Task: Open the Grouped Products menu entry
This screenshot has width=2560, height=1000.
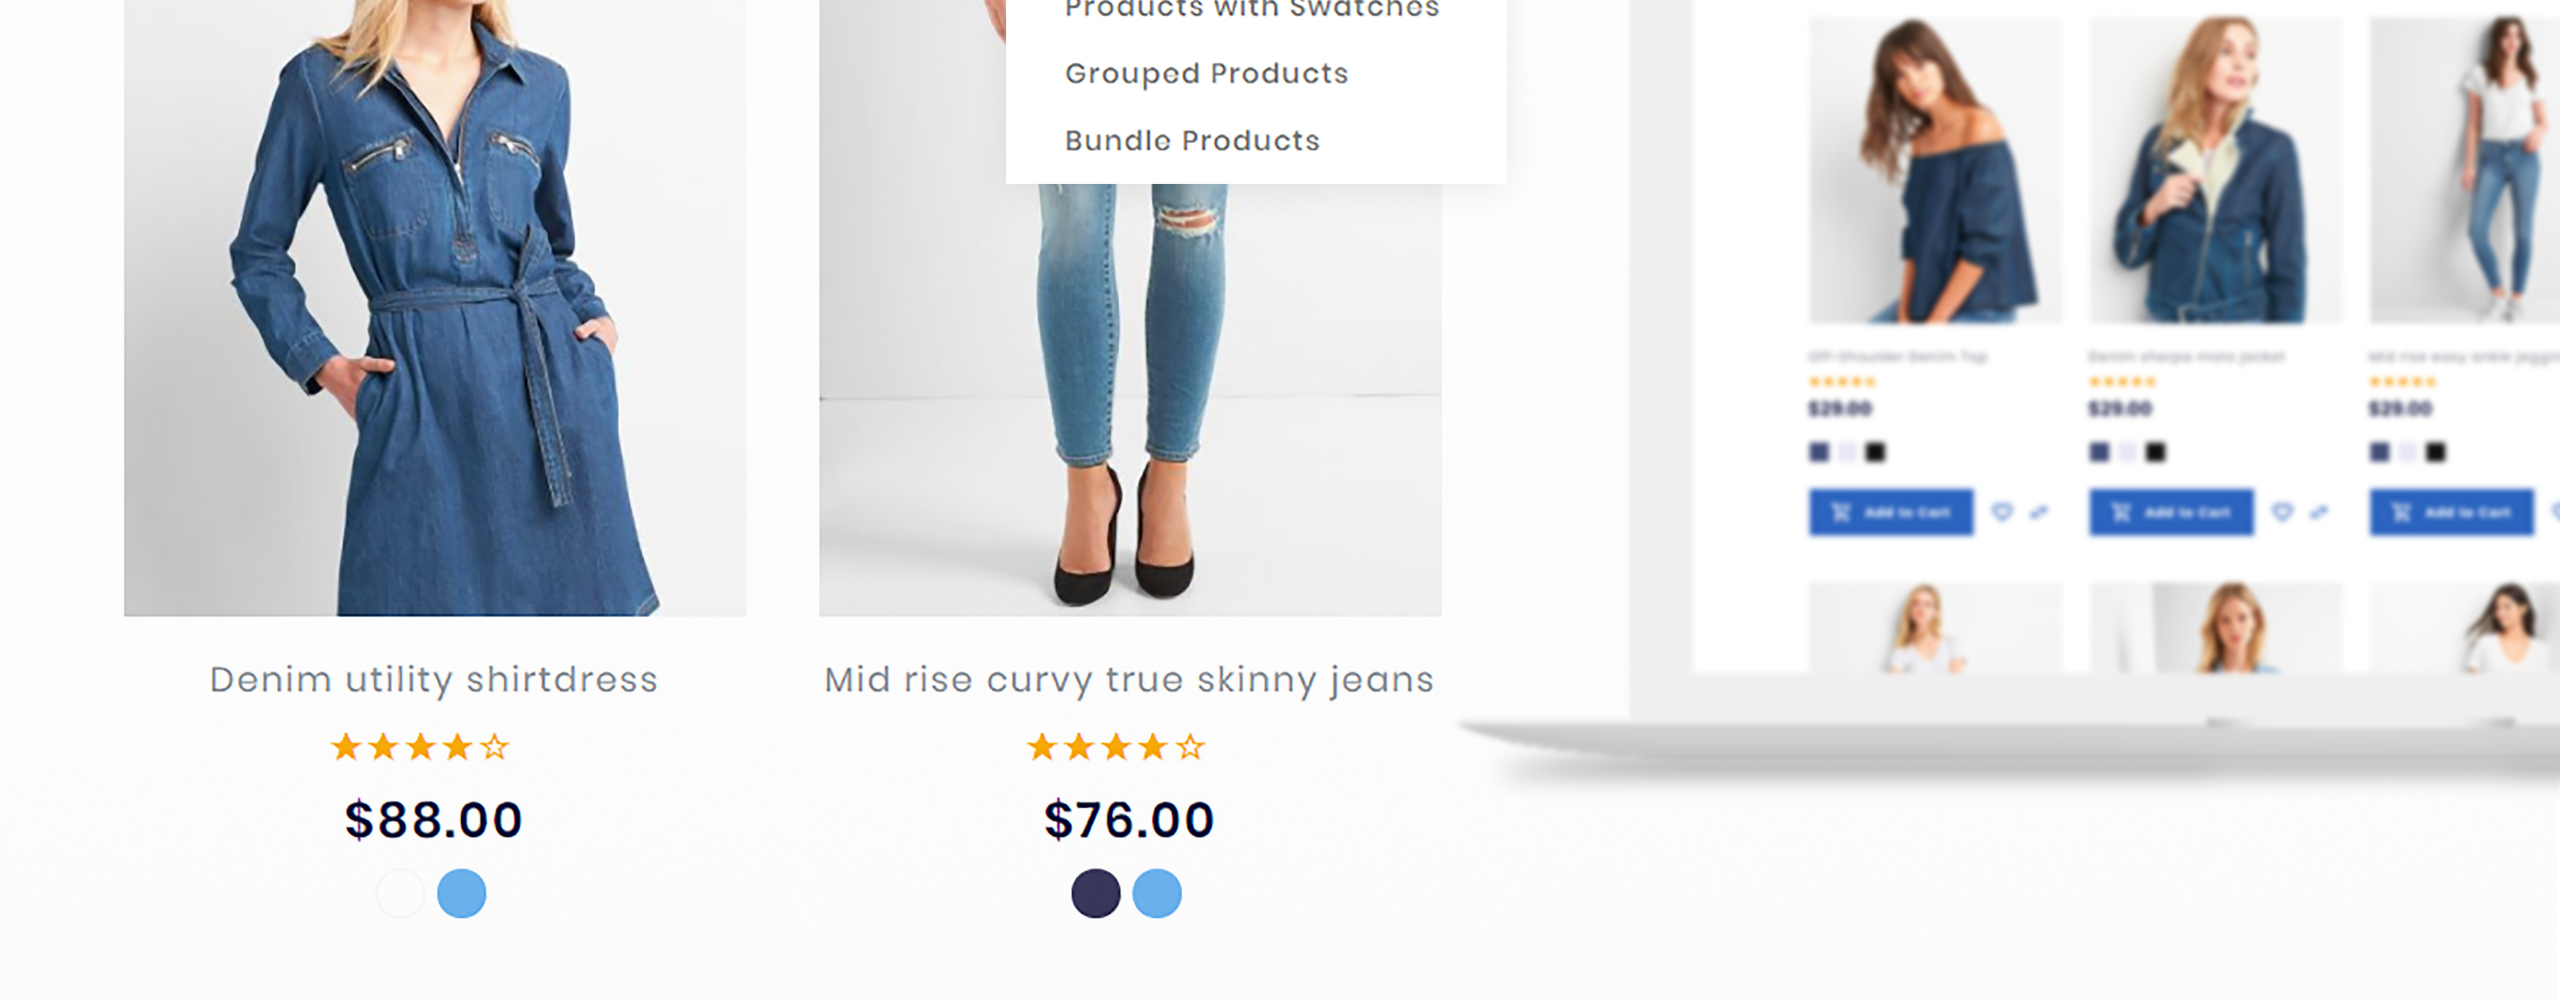Action: click(x=1206, y=74)
